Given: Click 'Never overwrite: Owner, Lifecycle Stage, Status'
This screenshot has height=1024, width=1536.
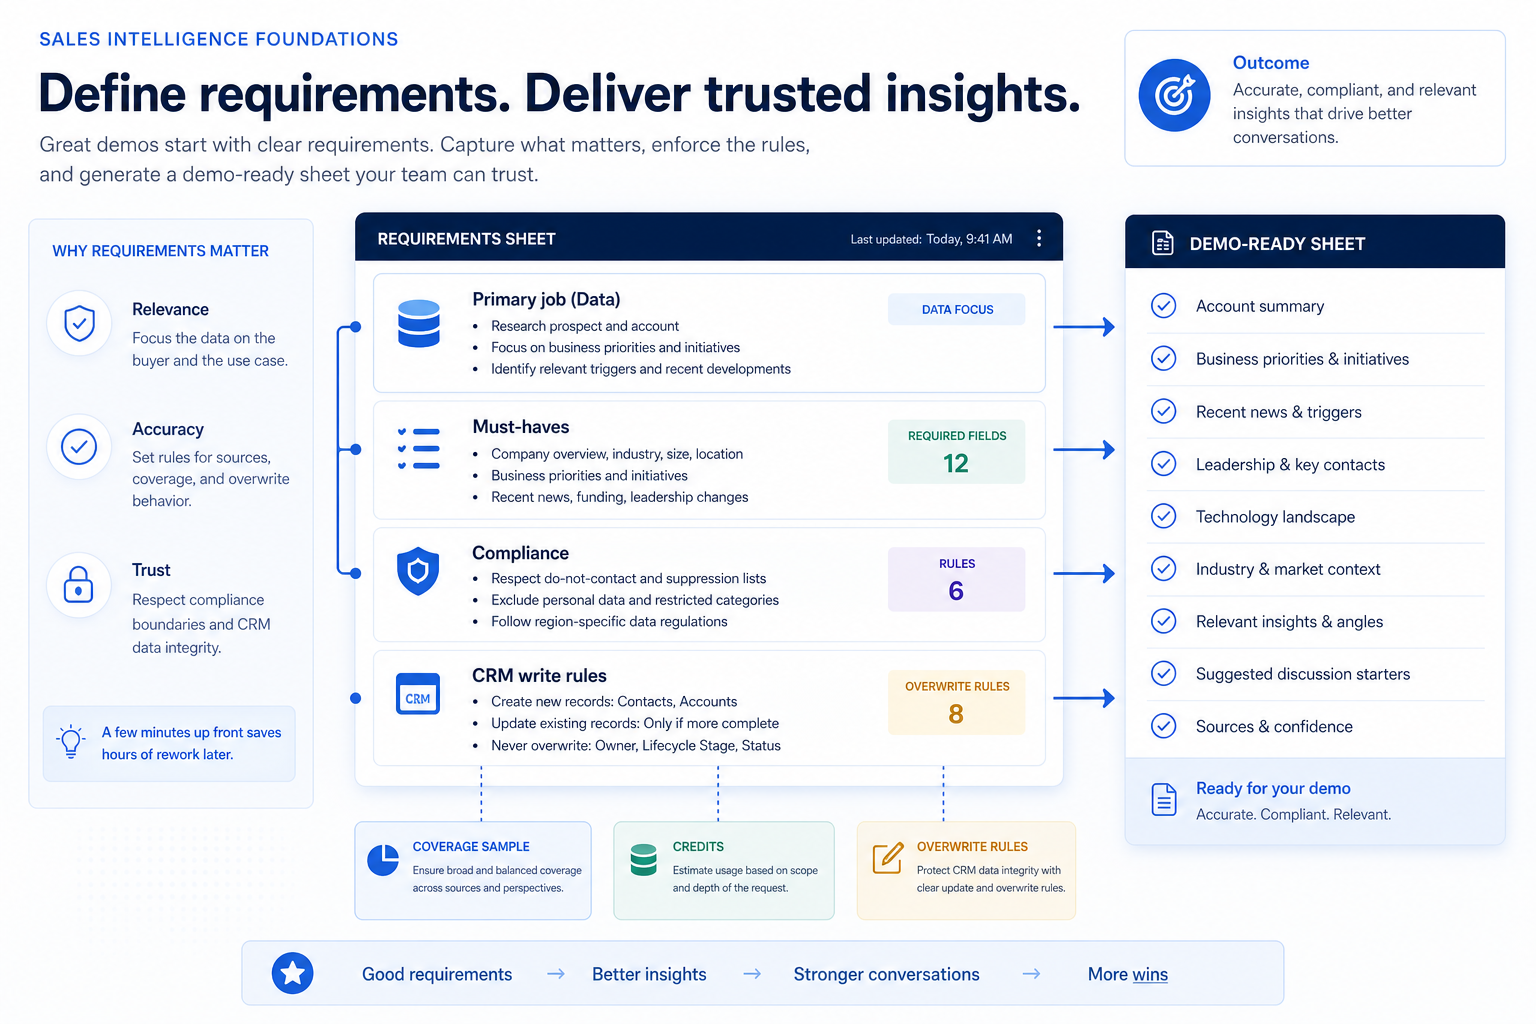Looking at the screenshot, I should [636, 745].
